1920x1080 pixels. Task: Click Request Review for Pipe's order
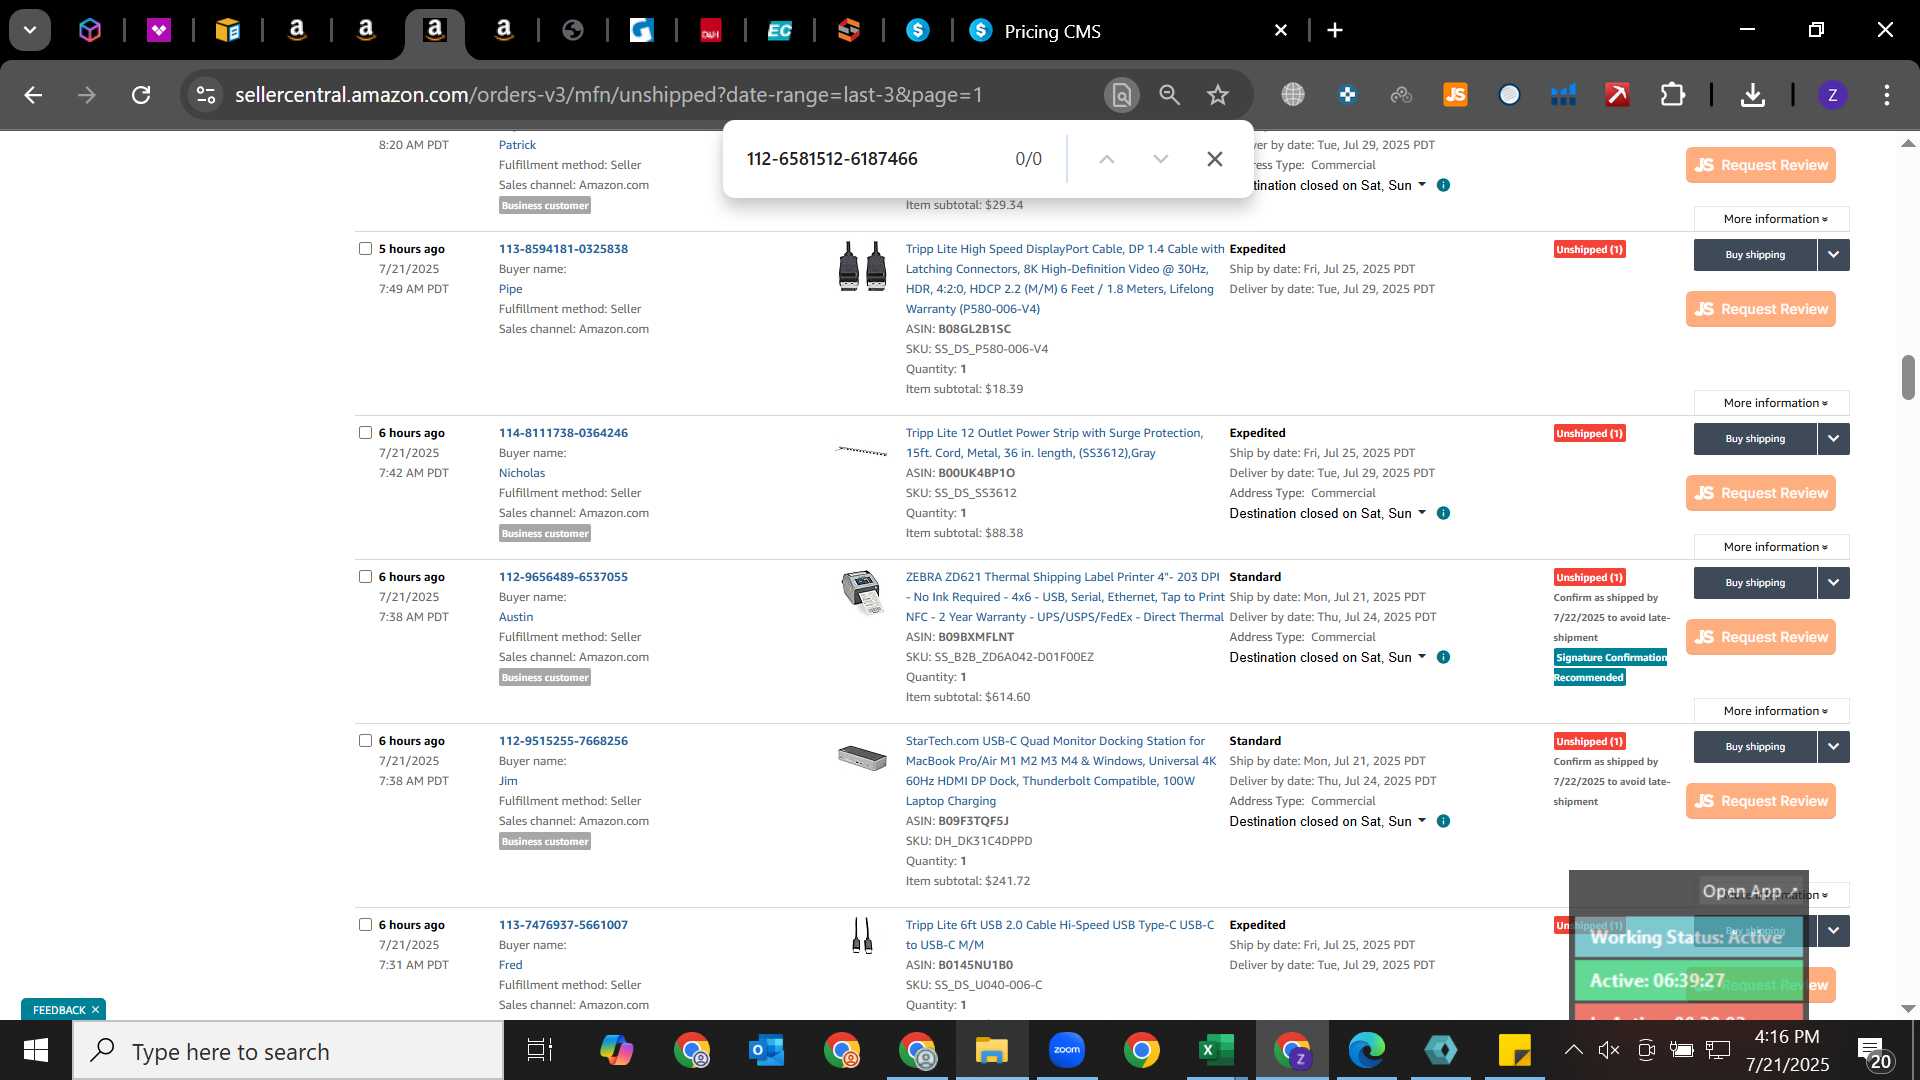click(1760, 309)
